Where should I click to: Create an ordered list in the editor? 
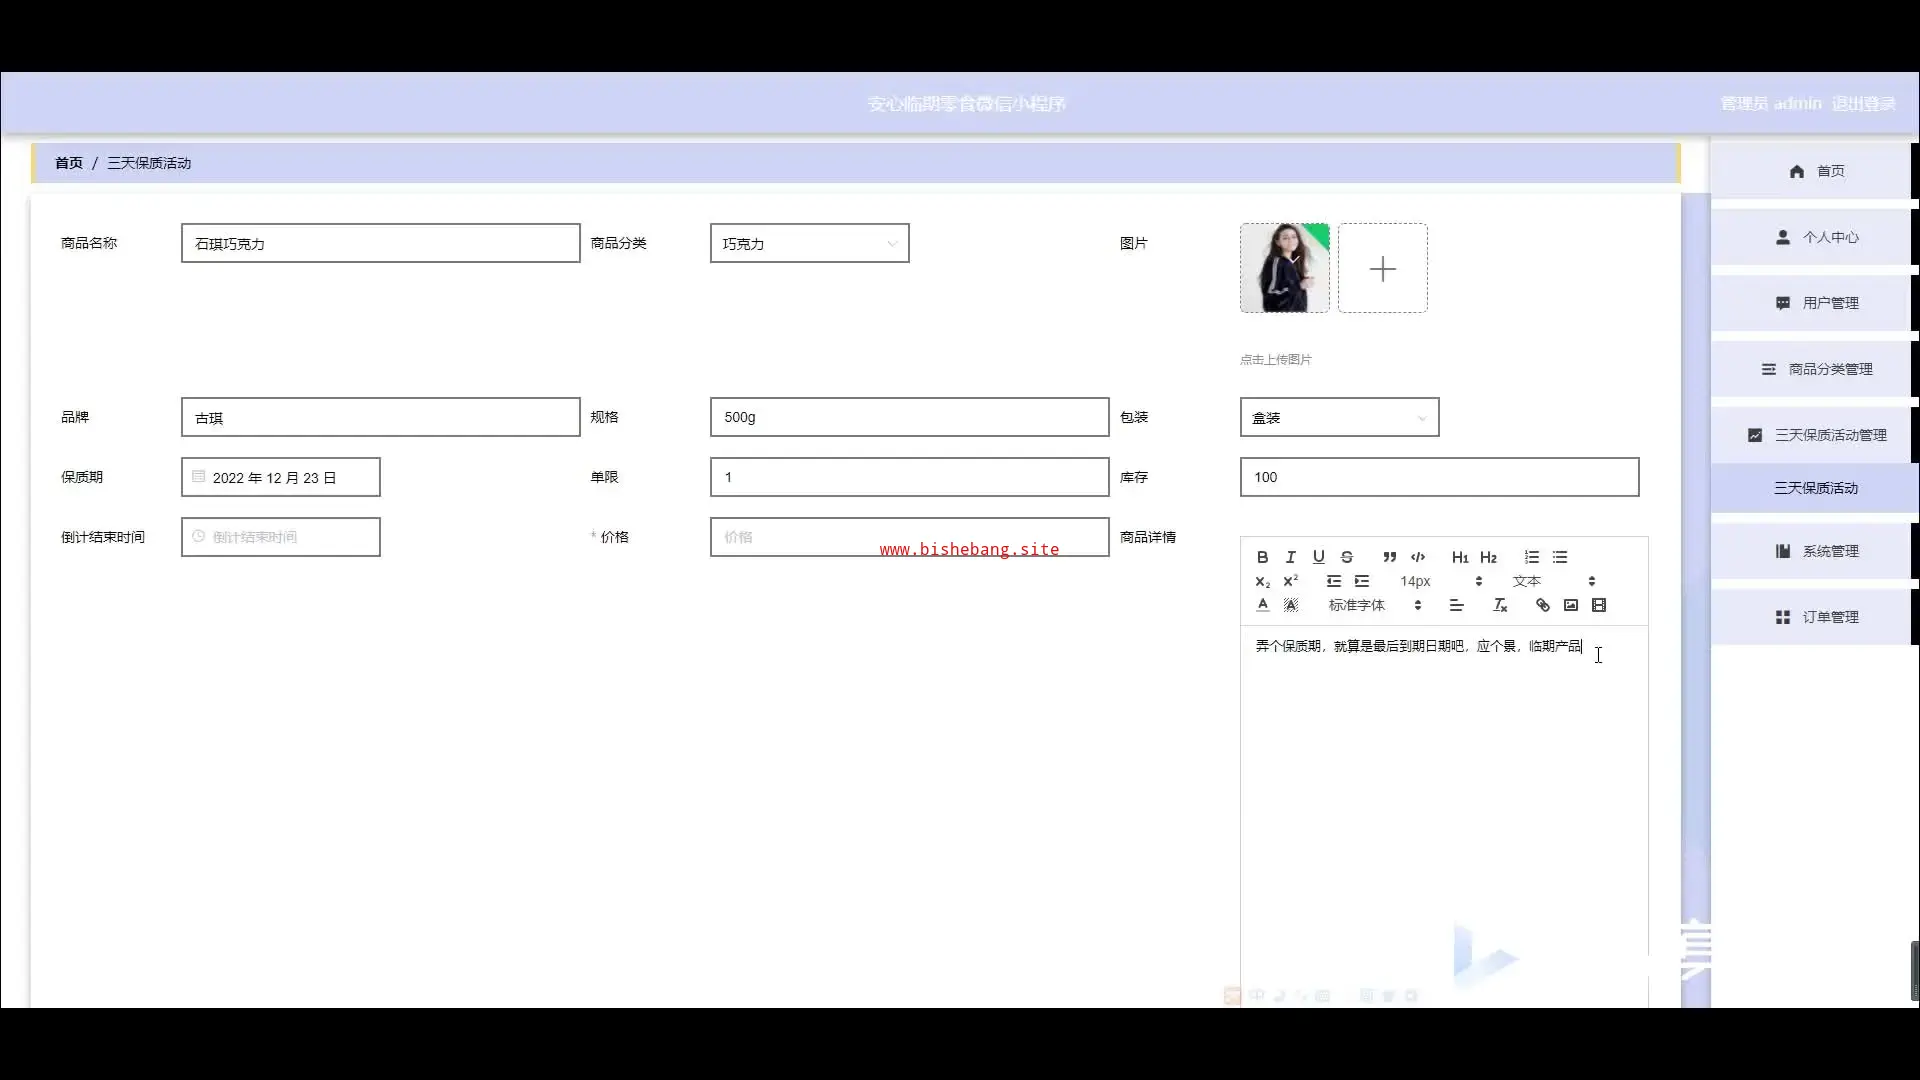(x=1531, y=557)
